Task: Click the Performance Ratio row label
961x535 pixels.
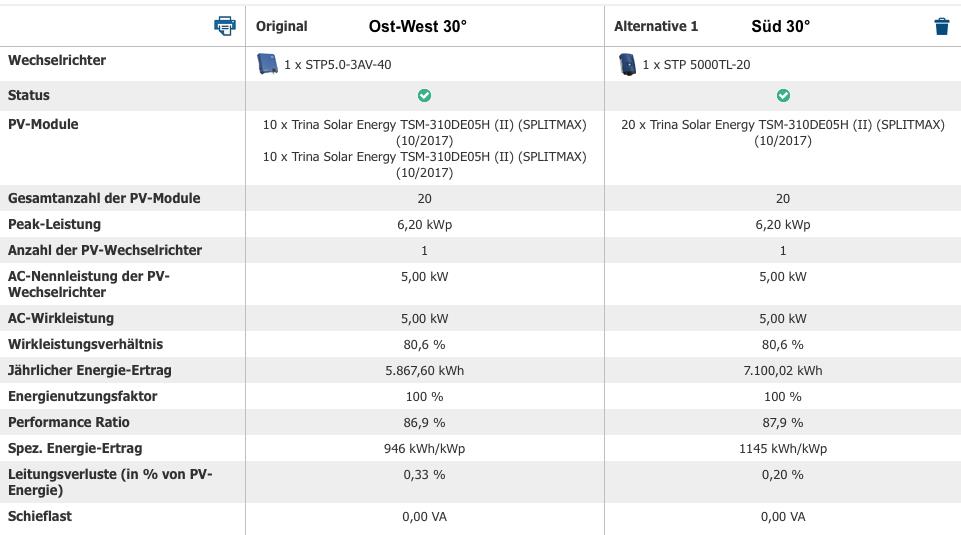Action: (x=69, y=422)
